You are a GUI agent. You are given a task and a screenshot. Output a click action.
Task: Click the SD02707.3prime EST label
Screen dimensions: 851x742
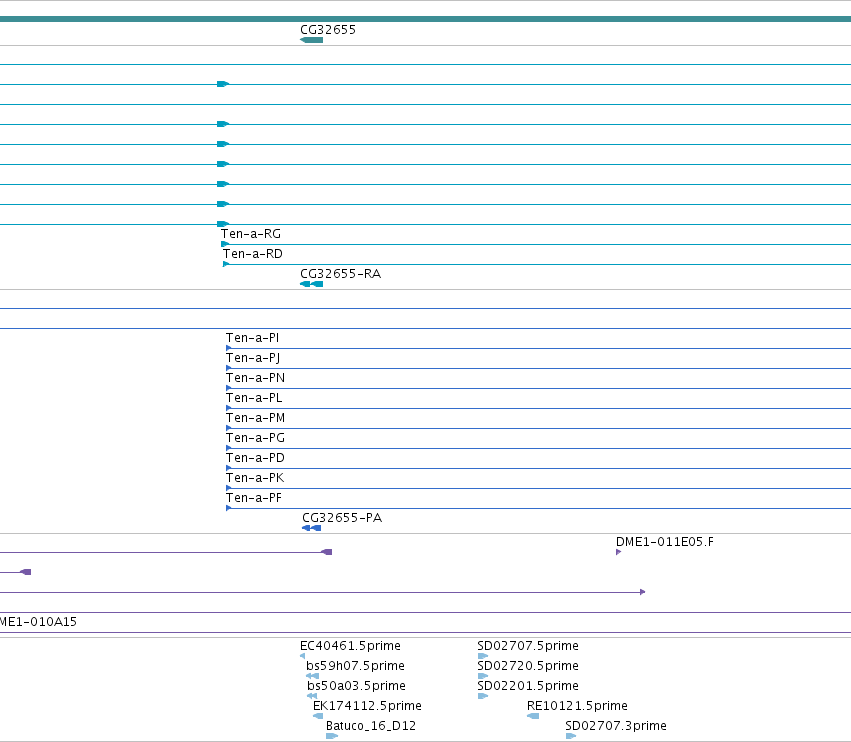[615, 726]
